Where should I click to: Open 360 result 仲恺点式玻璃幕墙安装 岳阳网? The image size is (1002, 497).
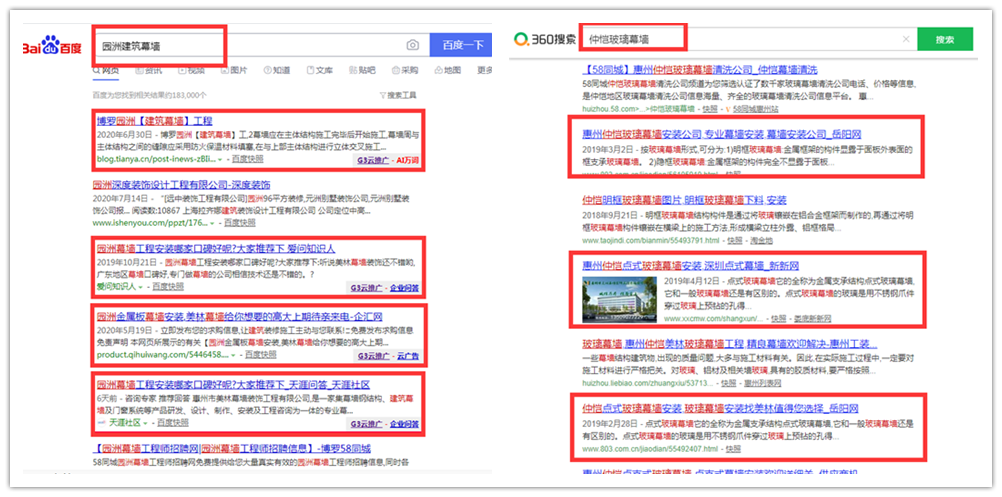coord(720,408)
